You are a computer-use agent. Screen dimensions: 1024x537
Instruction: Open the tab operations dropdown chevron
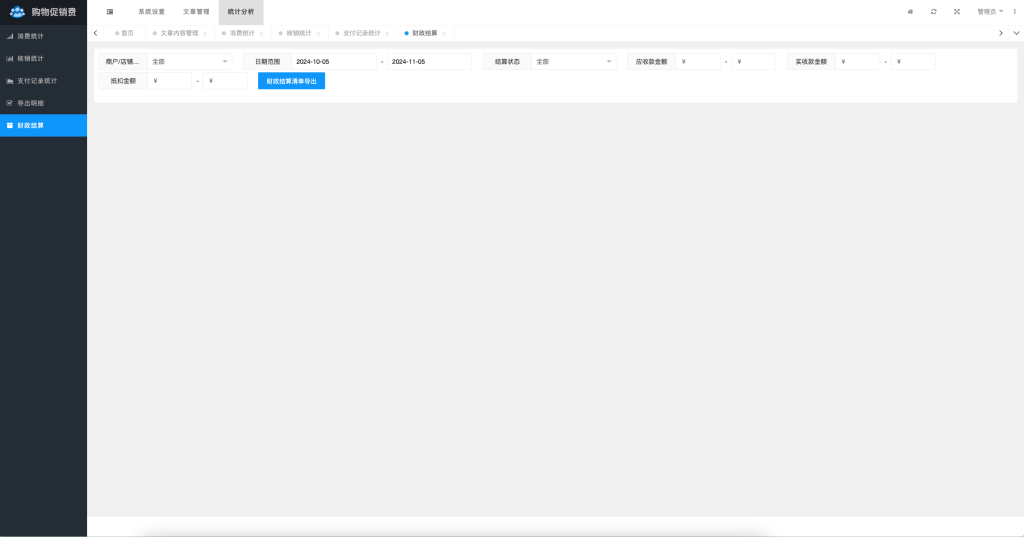coord(1016,33)
